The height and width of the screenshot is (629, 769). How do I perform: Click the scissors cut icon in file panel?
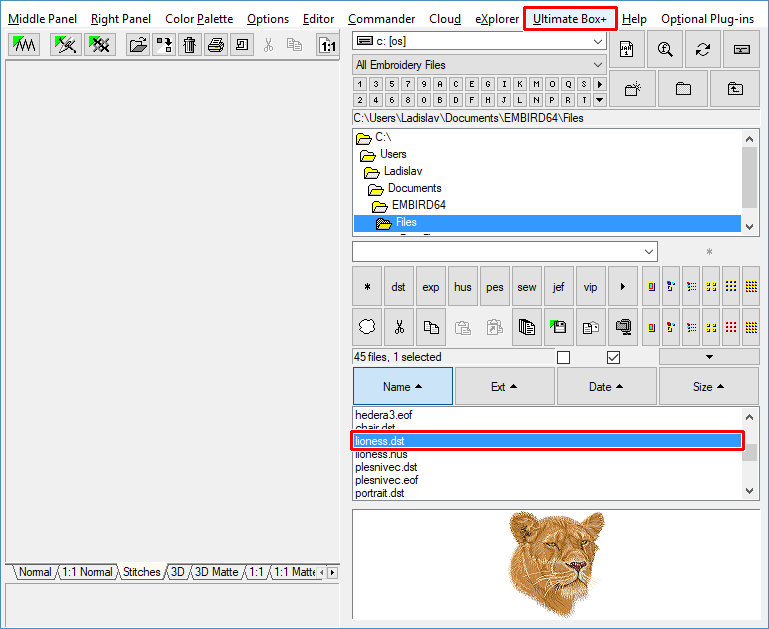click(x=398, y=326)
